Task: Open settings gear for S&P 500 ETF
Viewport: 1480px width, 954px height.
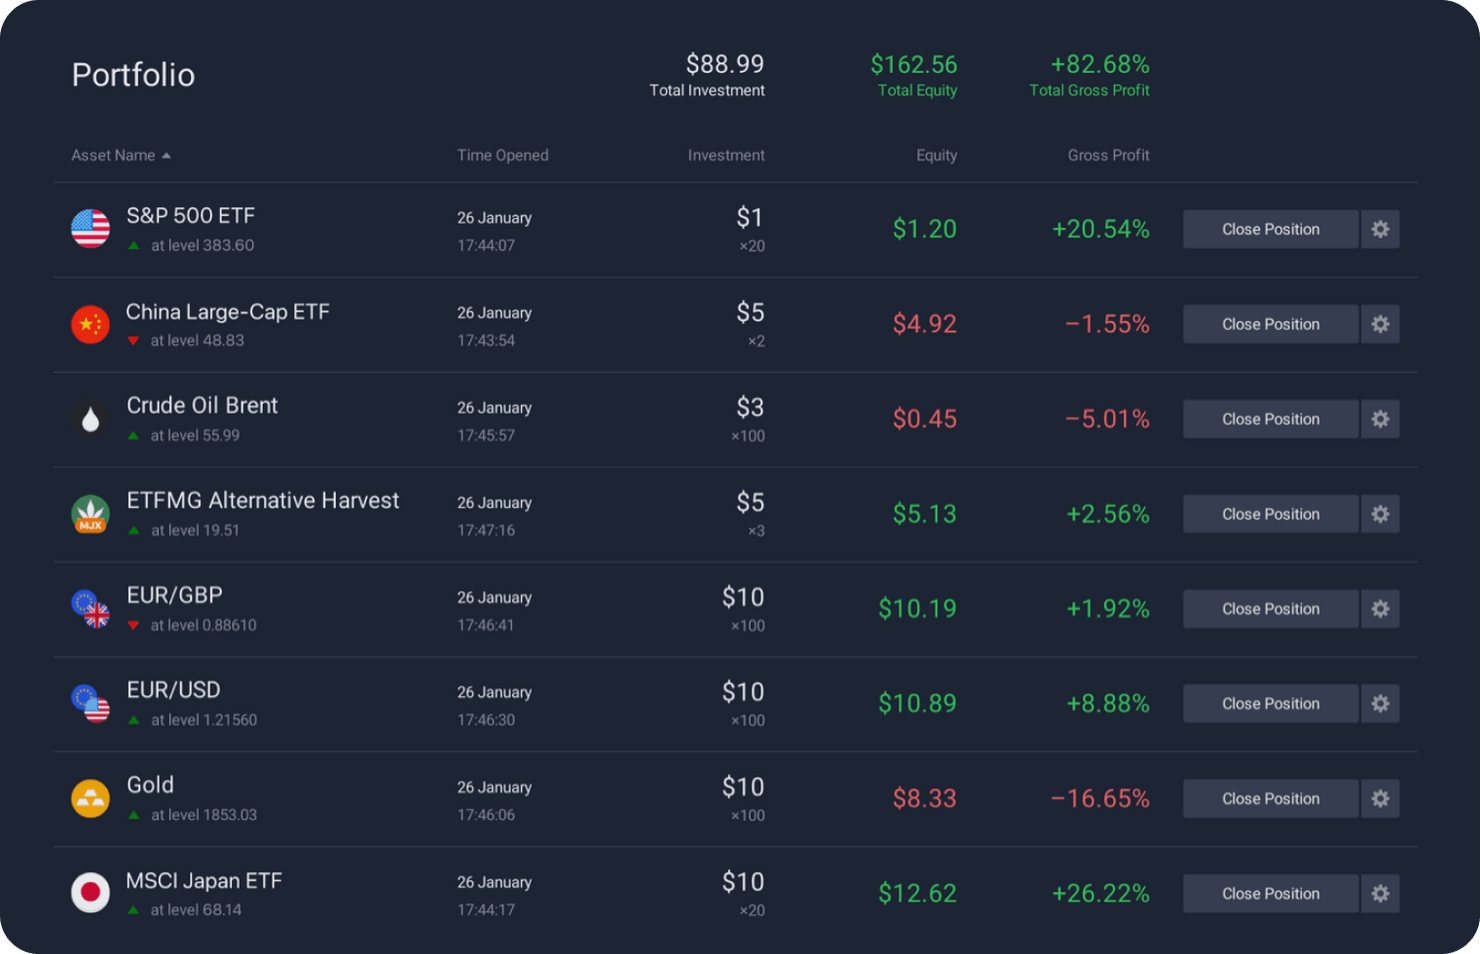Action: 1380,229
